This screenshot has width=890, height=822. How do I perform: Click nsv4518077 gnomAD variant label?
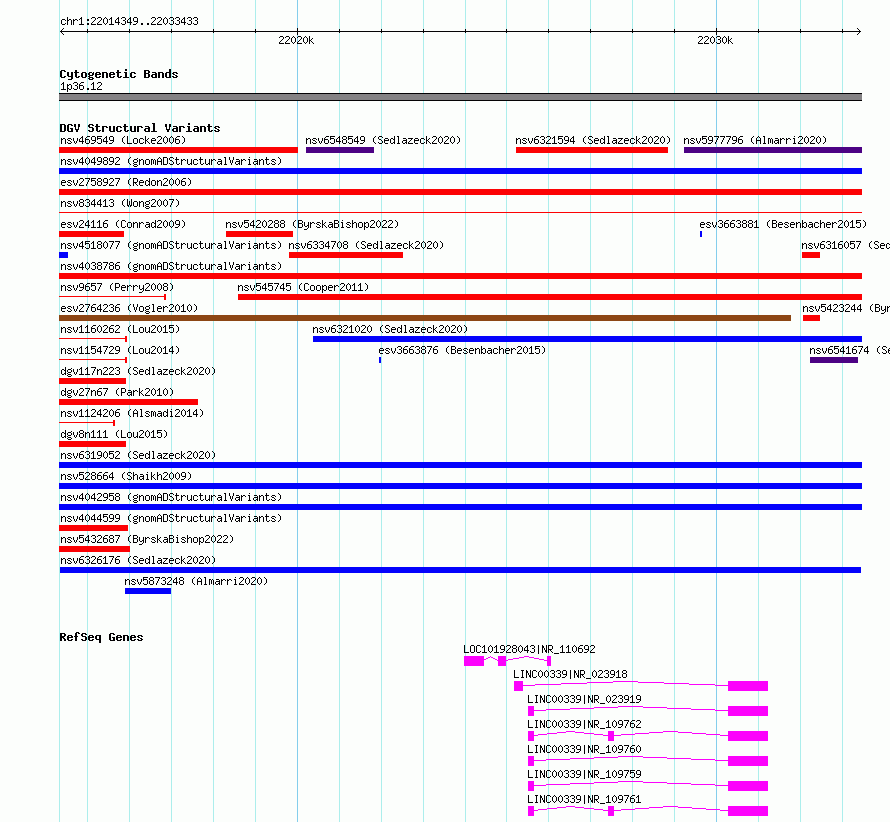click(171, 245)
